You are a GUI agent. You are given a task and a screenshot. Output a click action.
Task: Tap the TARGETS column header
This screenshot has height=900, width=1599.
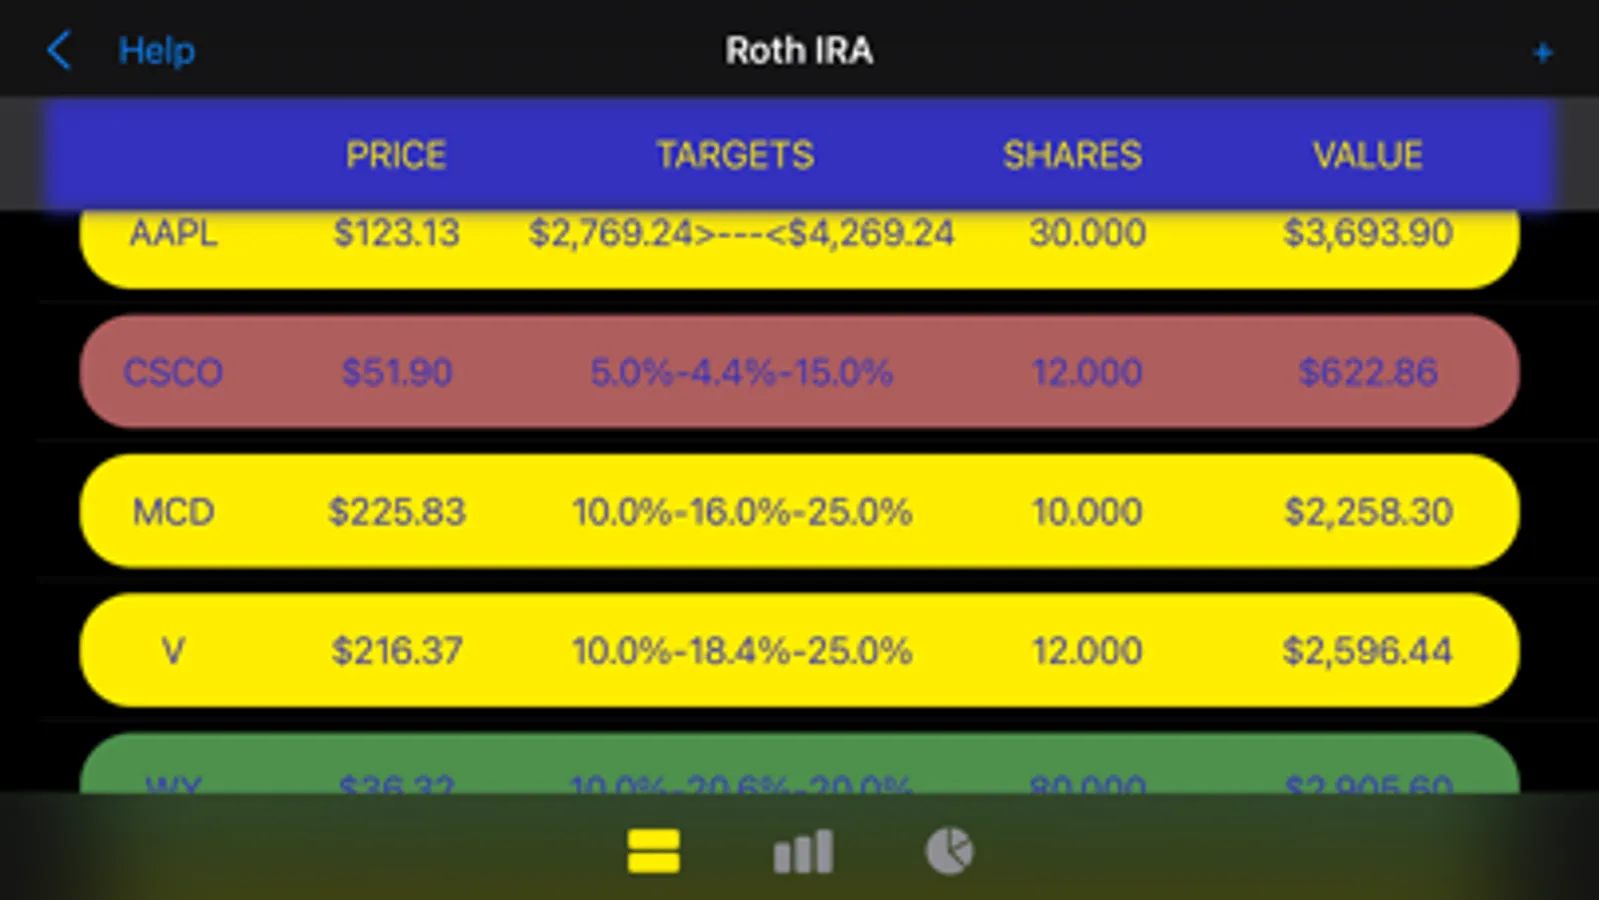[x=735, y=155]
